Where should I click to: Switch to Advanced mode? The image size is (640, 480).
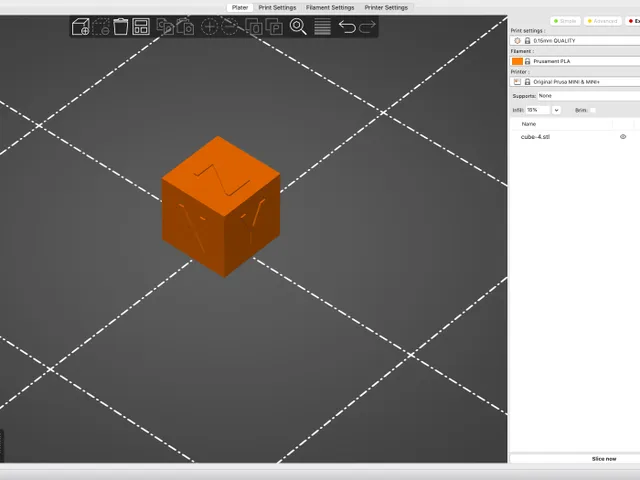pyautogui.click(x=603, y=21)
